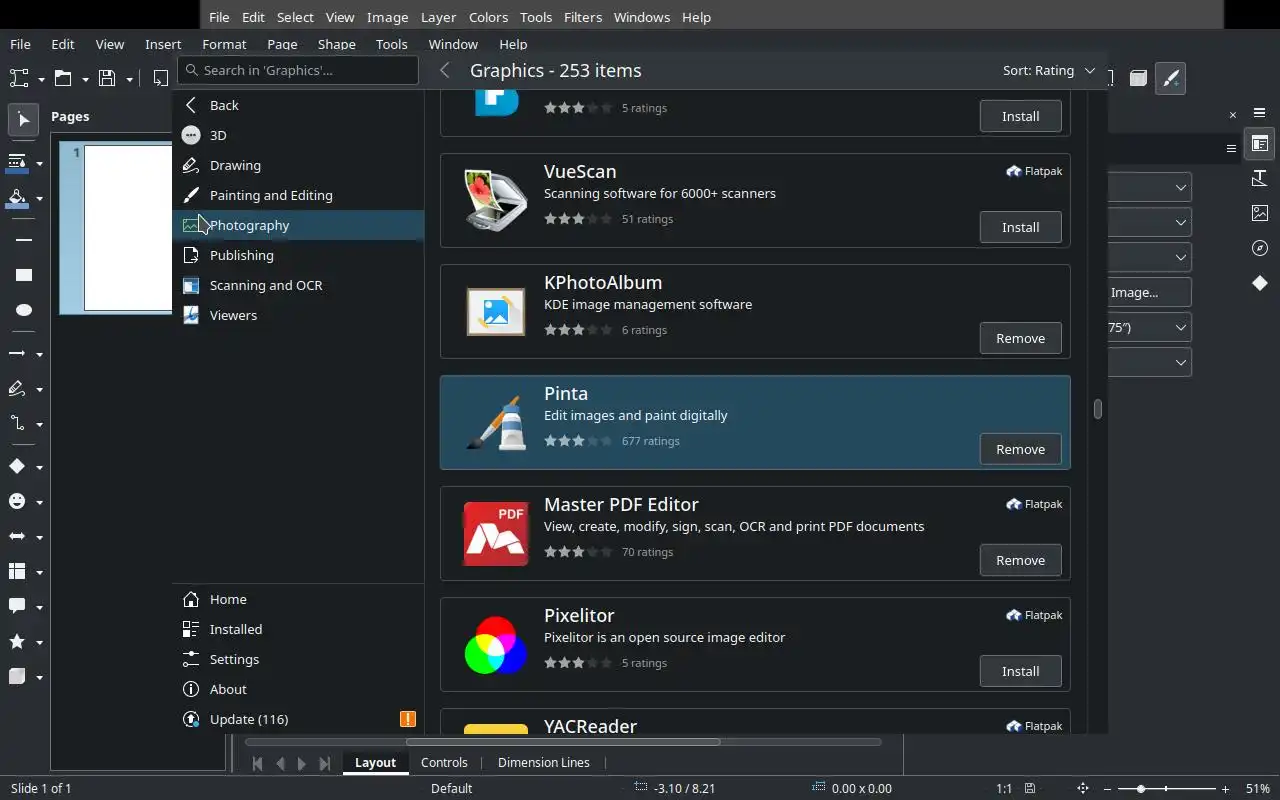The height and width of the screenshot is (800, 1280).
Task: Open the Sort: Rating dropdown
Action: click(x=1049, y=70)
